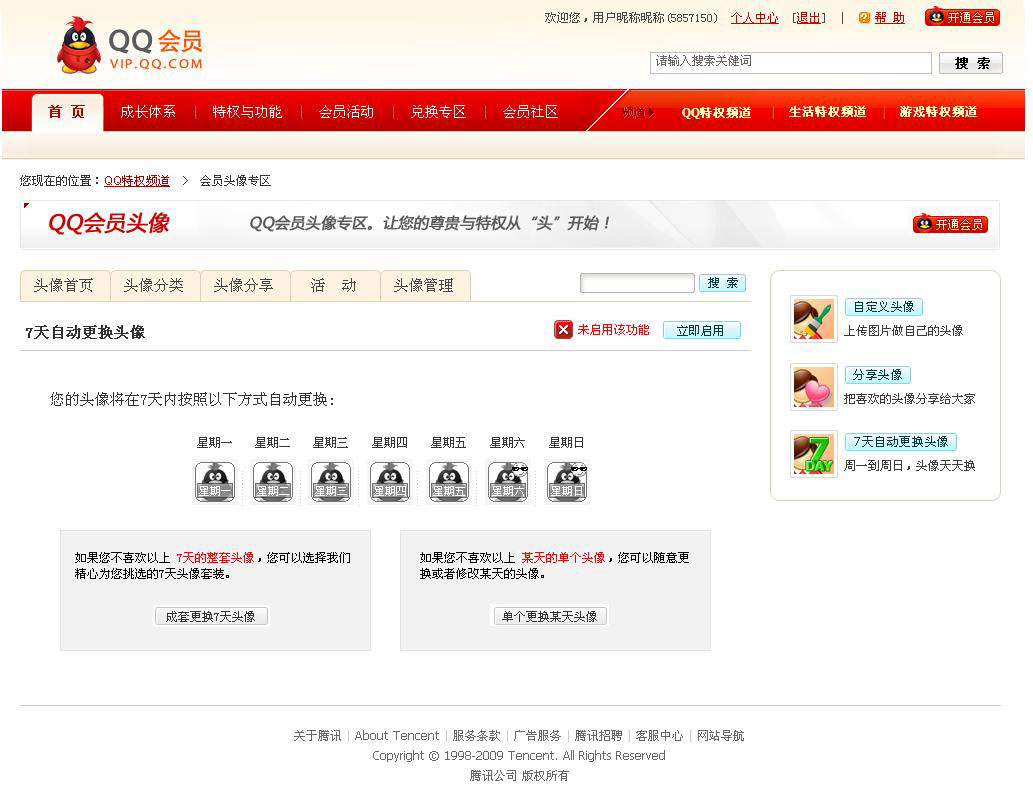Open 广告服务 footer link
The width and height of the screenshot is (1033, 793).
pyautogui.click(x=537, y=736)
